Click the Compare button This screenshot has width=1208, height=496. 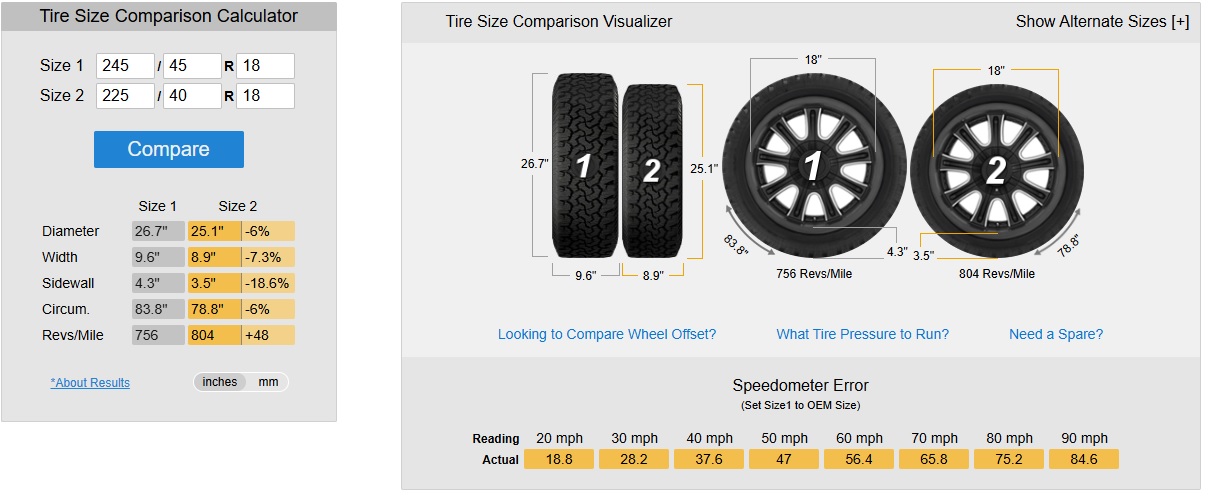(x=169, y=149)
